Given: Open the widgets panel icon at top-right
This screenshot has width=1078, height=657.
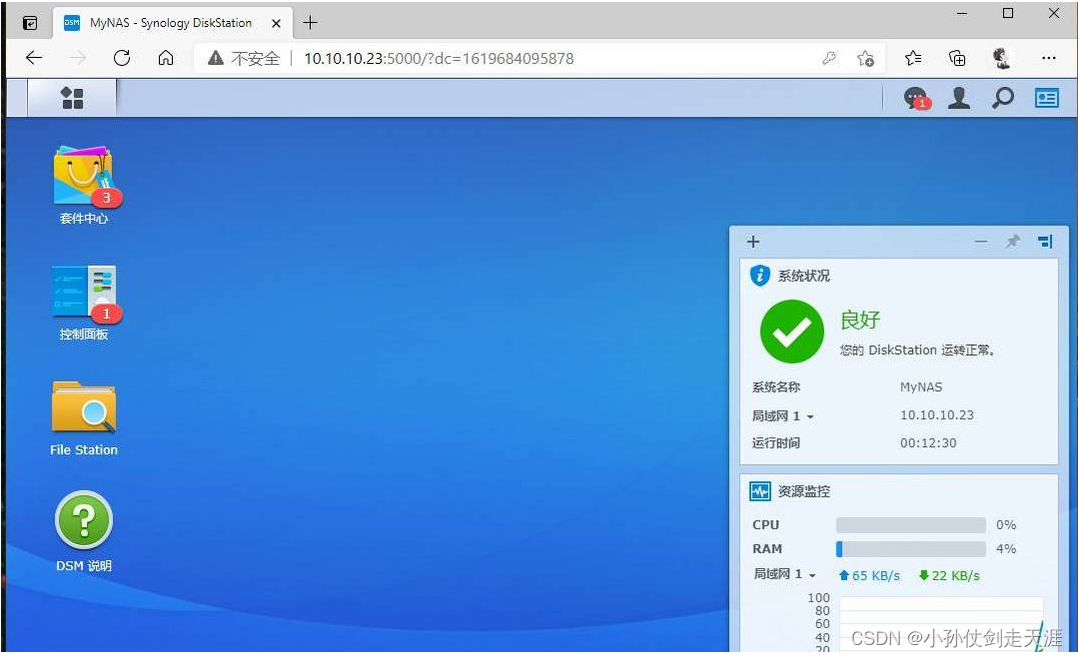Looking at the screenshot, I should pos(1046,98).
